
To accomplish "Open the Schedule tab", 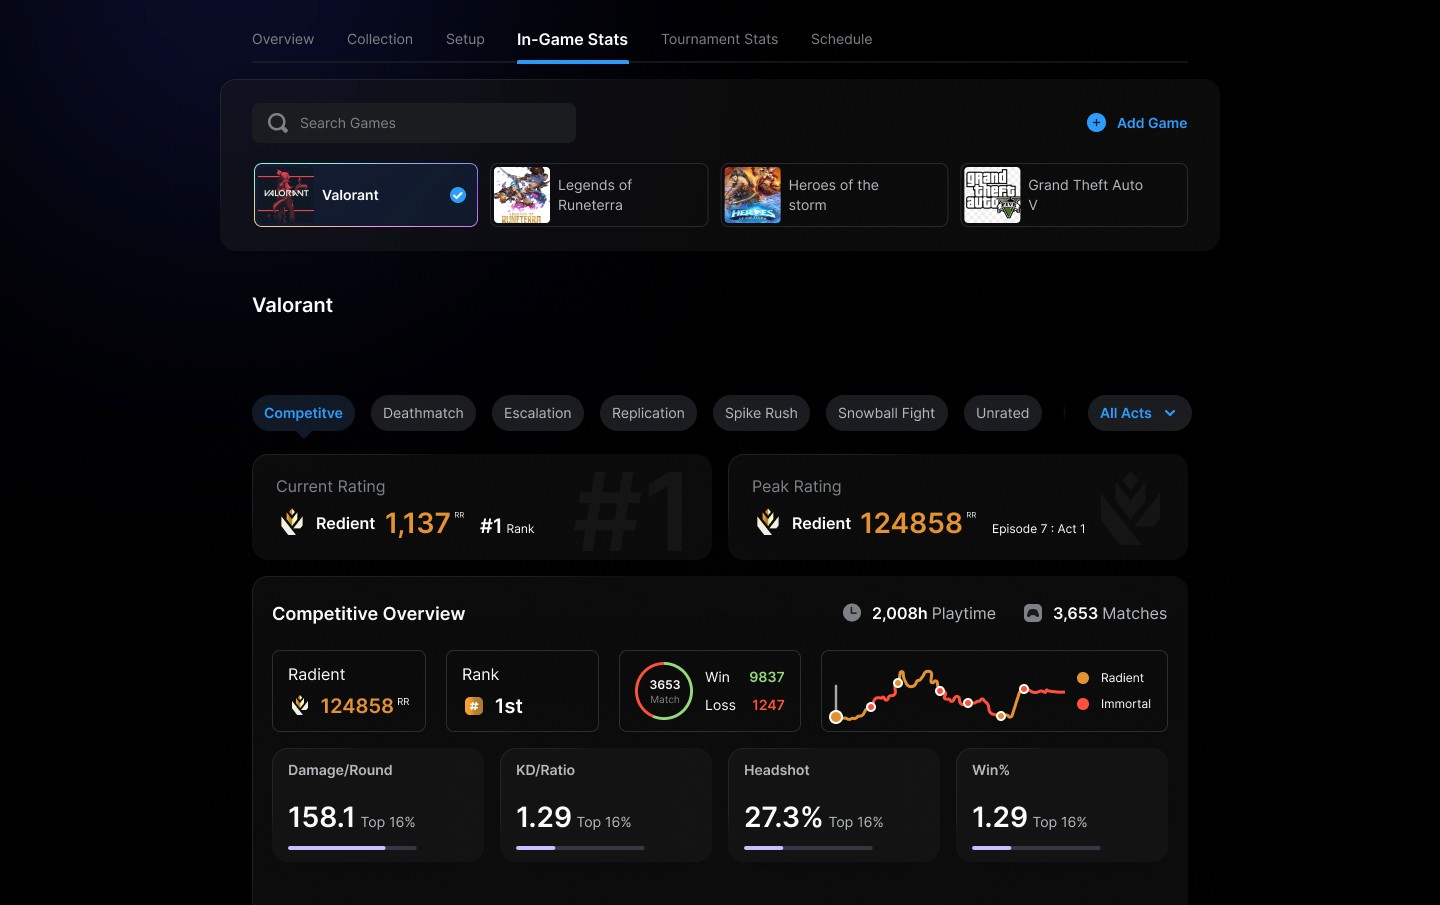I will click(841, 39).
